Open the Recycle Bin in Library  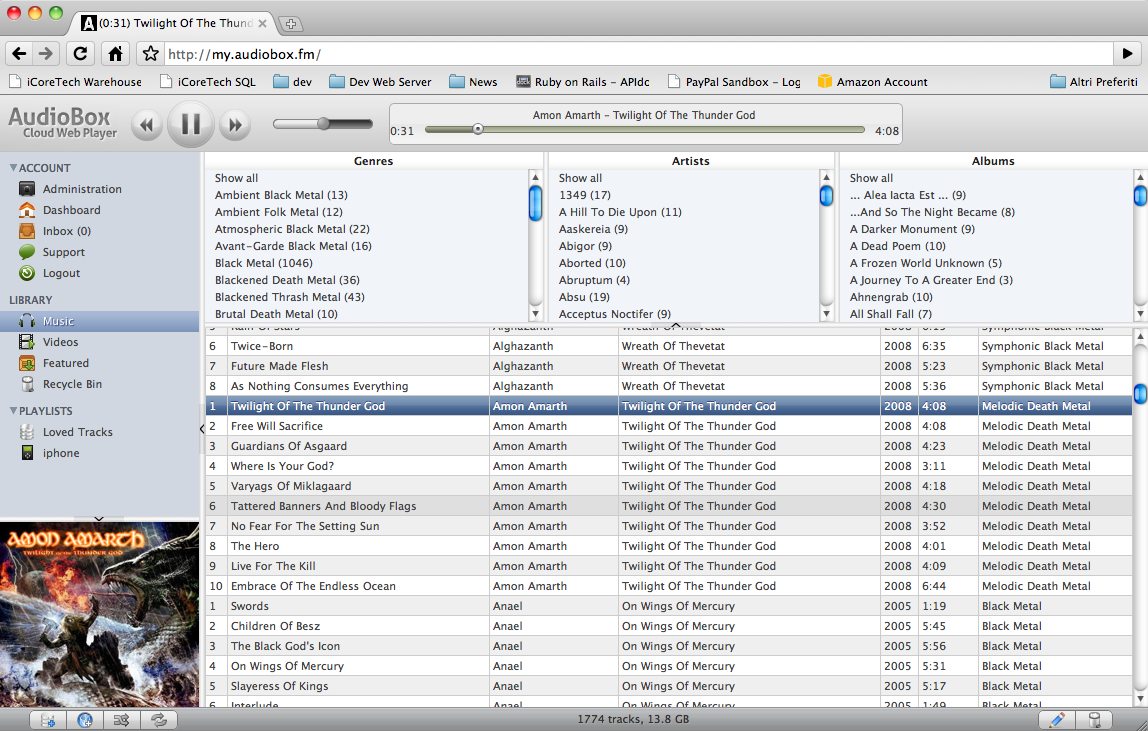pos(72,384)
